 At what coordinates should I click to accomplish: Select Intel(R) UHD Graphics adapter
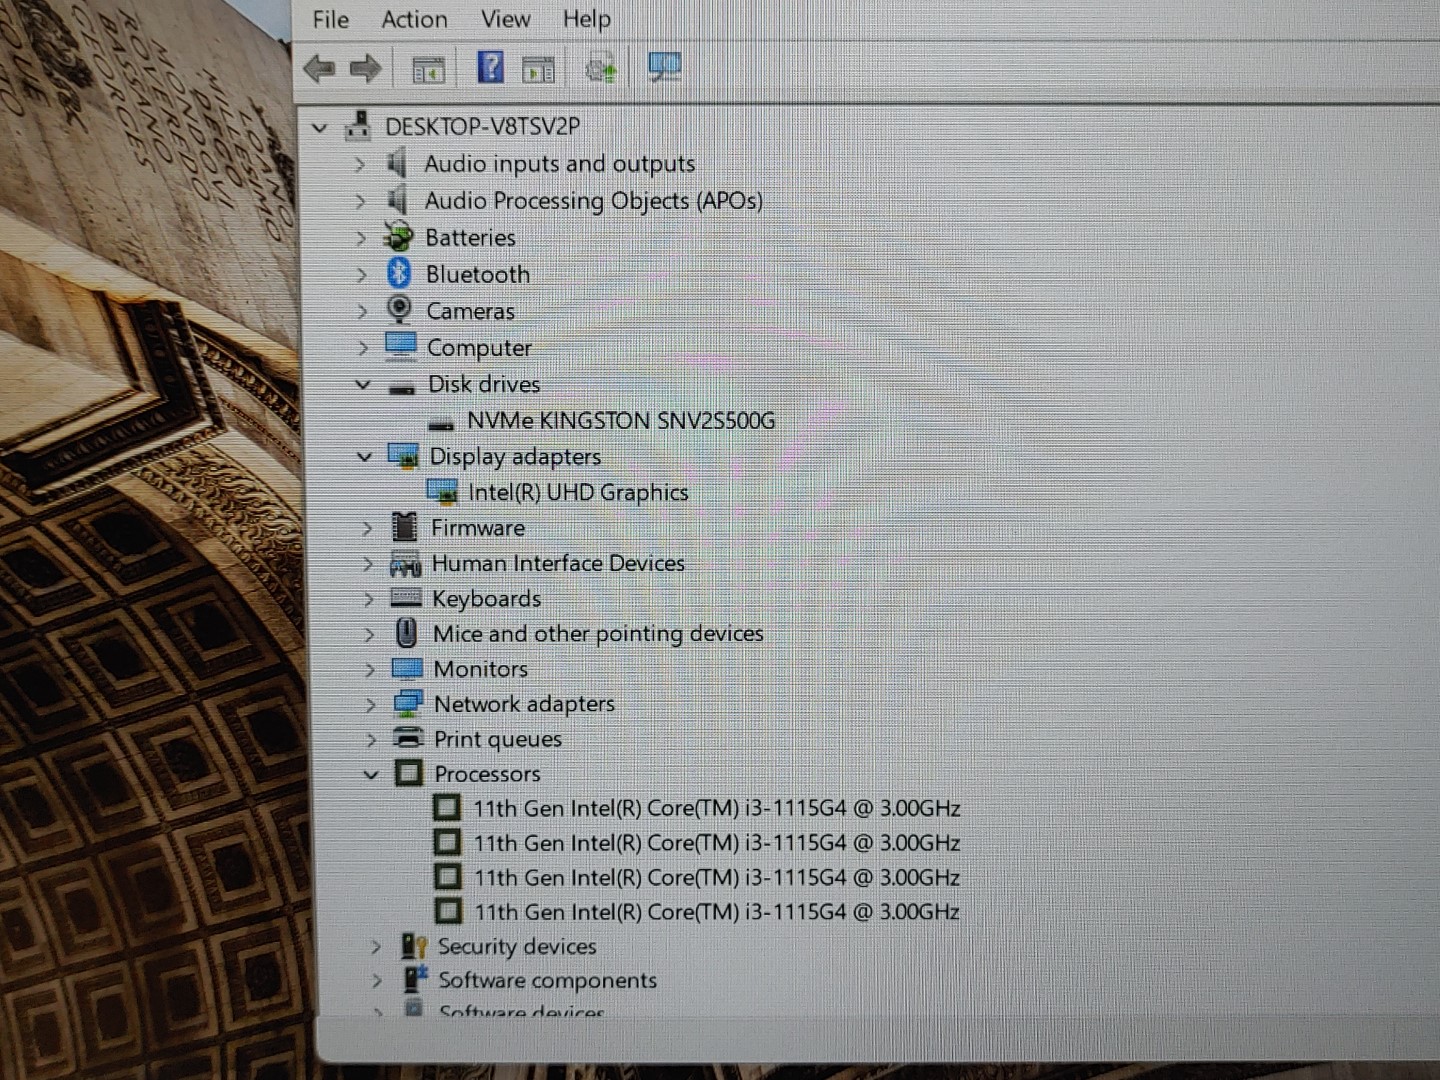pyautogui.click(x=578, y=492)
